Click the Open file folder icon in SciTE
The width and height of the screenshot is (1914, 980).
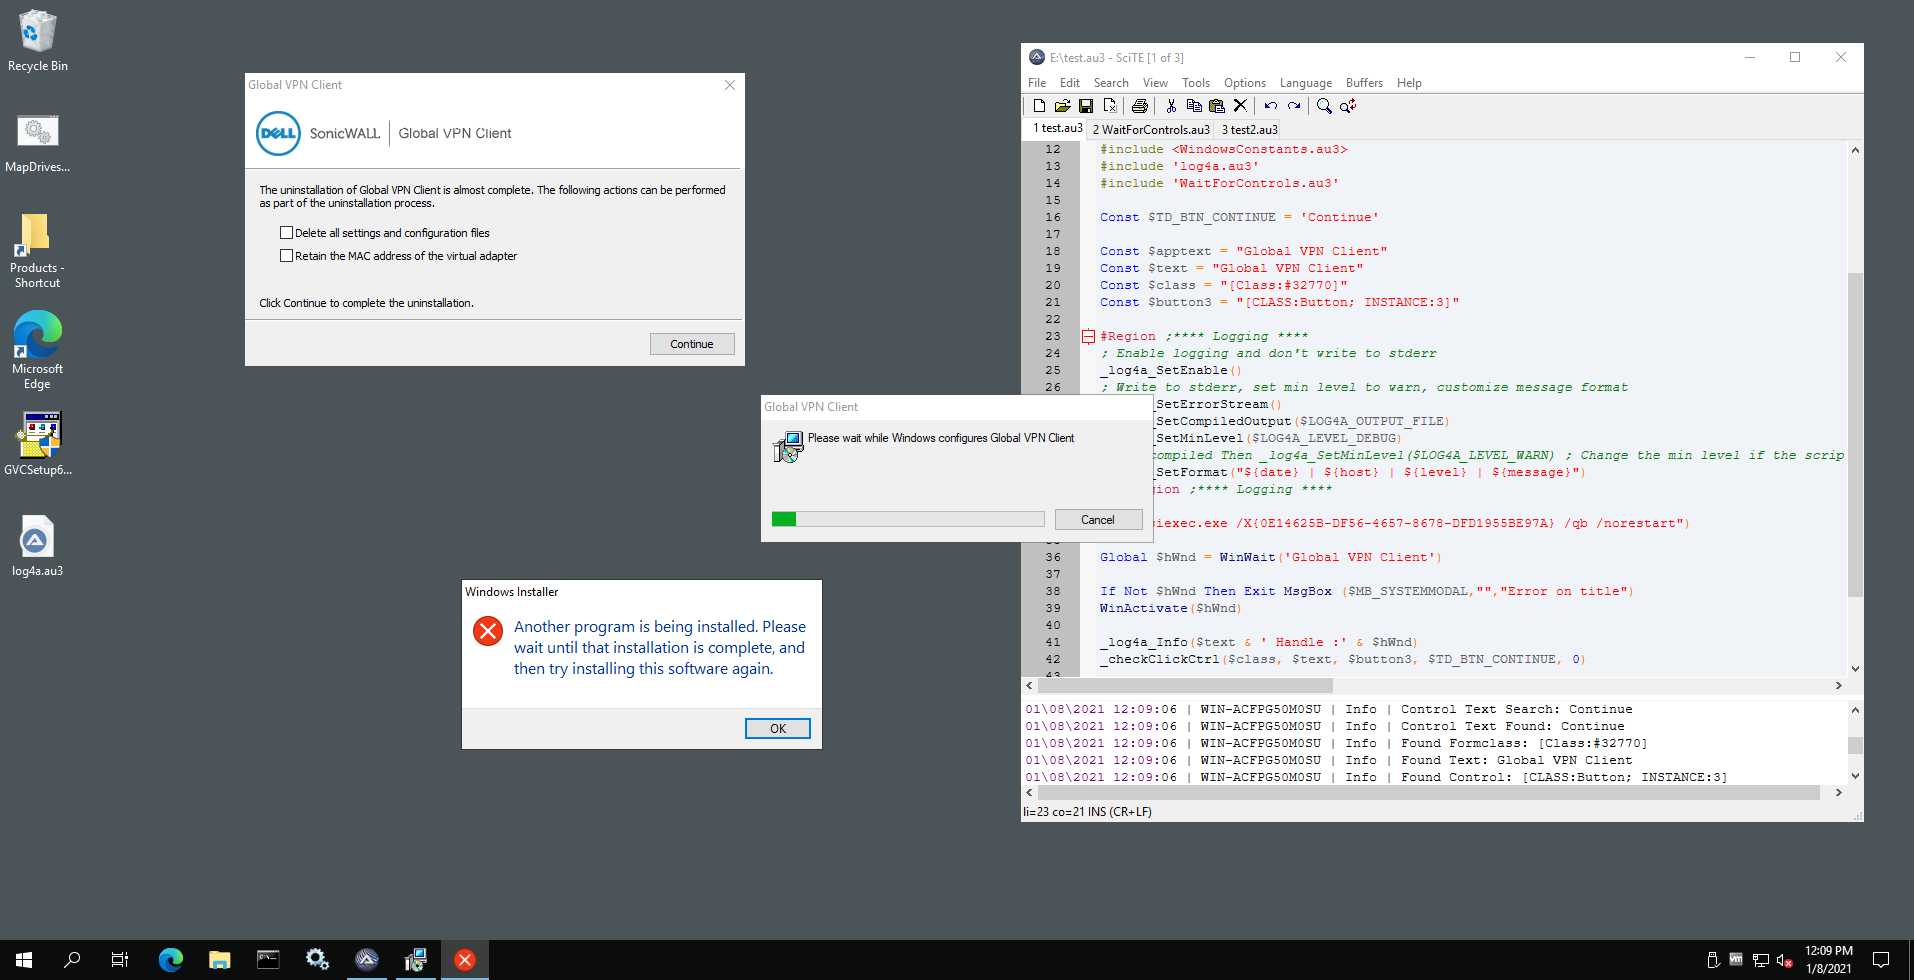[x=1062, y=106]
